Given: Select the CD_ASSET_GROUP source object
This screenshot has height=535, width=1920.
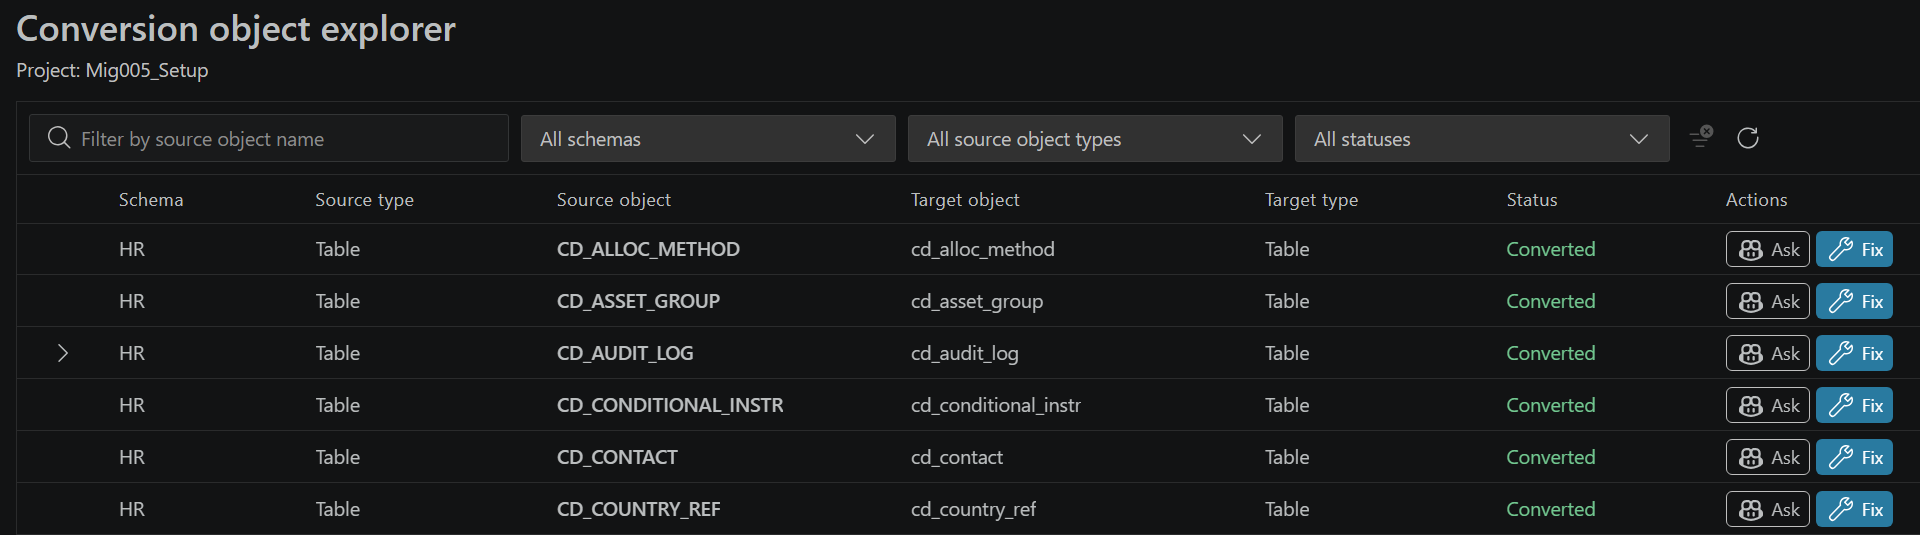Looking at the screenshot, I should click(638, 301).
